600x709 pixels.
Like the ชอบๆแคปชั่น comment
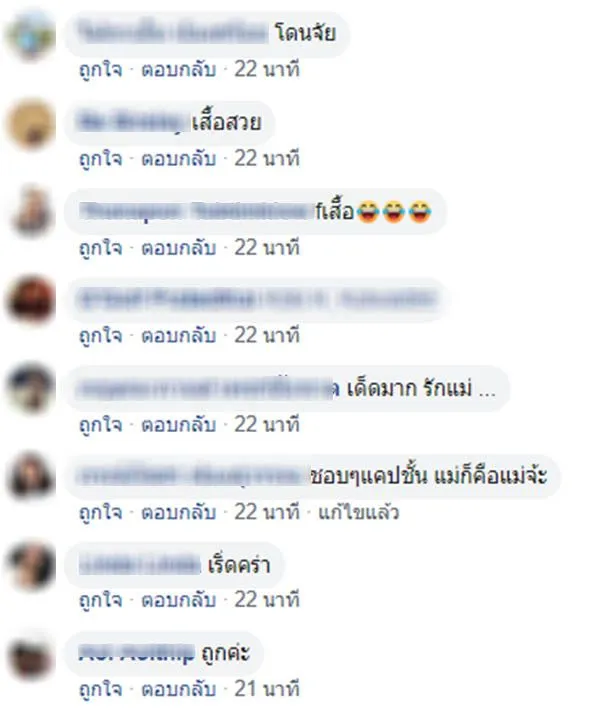click(101, 512)
